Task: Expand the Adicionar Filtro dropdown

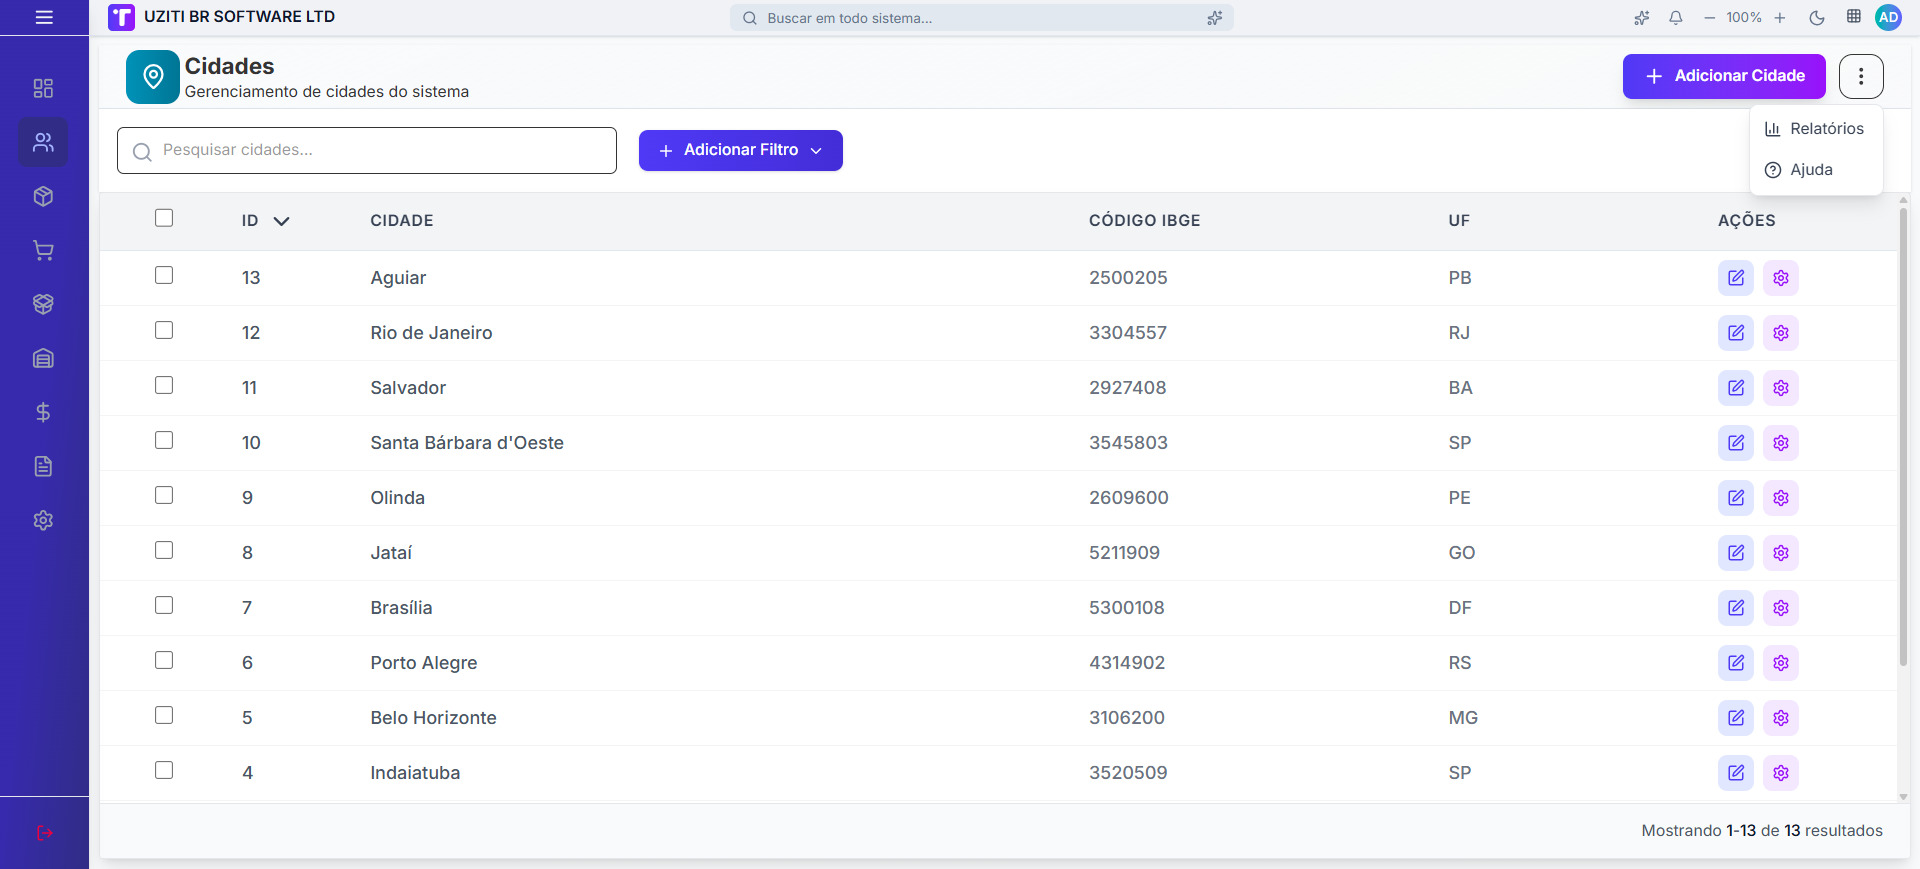Action: coord(740,150)
